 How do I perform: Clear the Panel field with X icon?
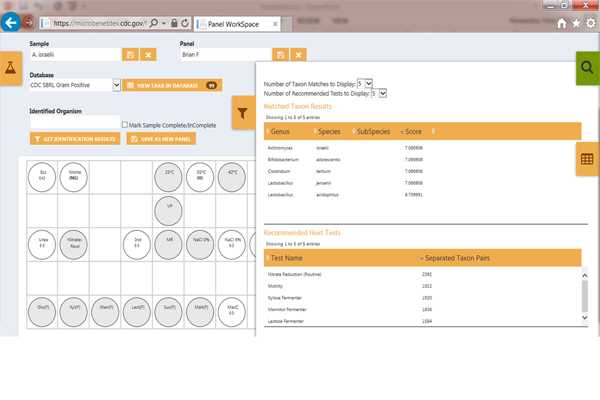298,54
